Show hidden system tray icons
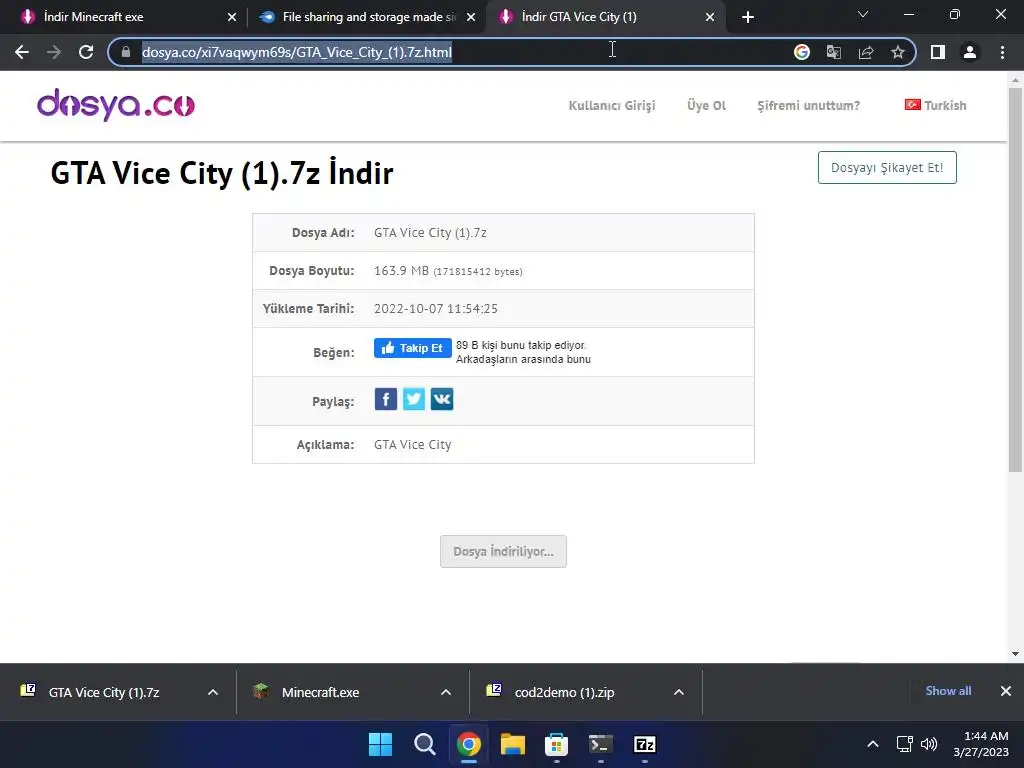1024x768 pixels. click(x=872, y=744)
